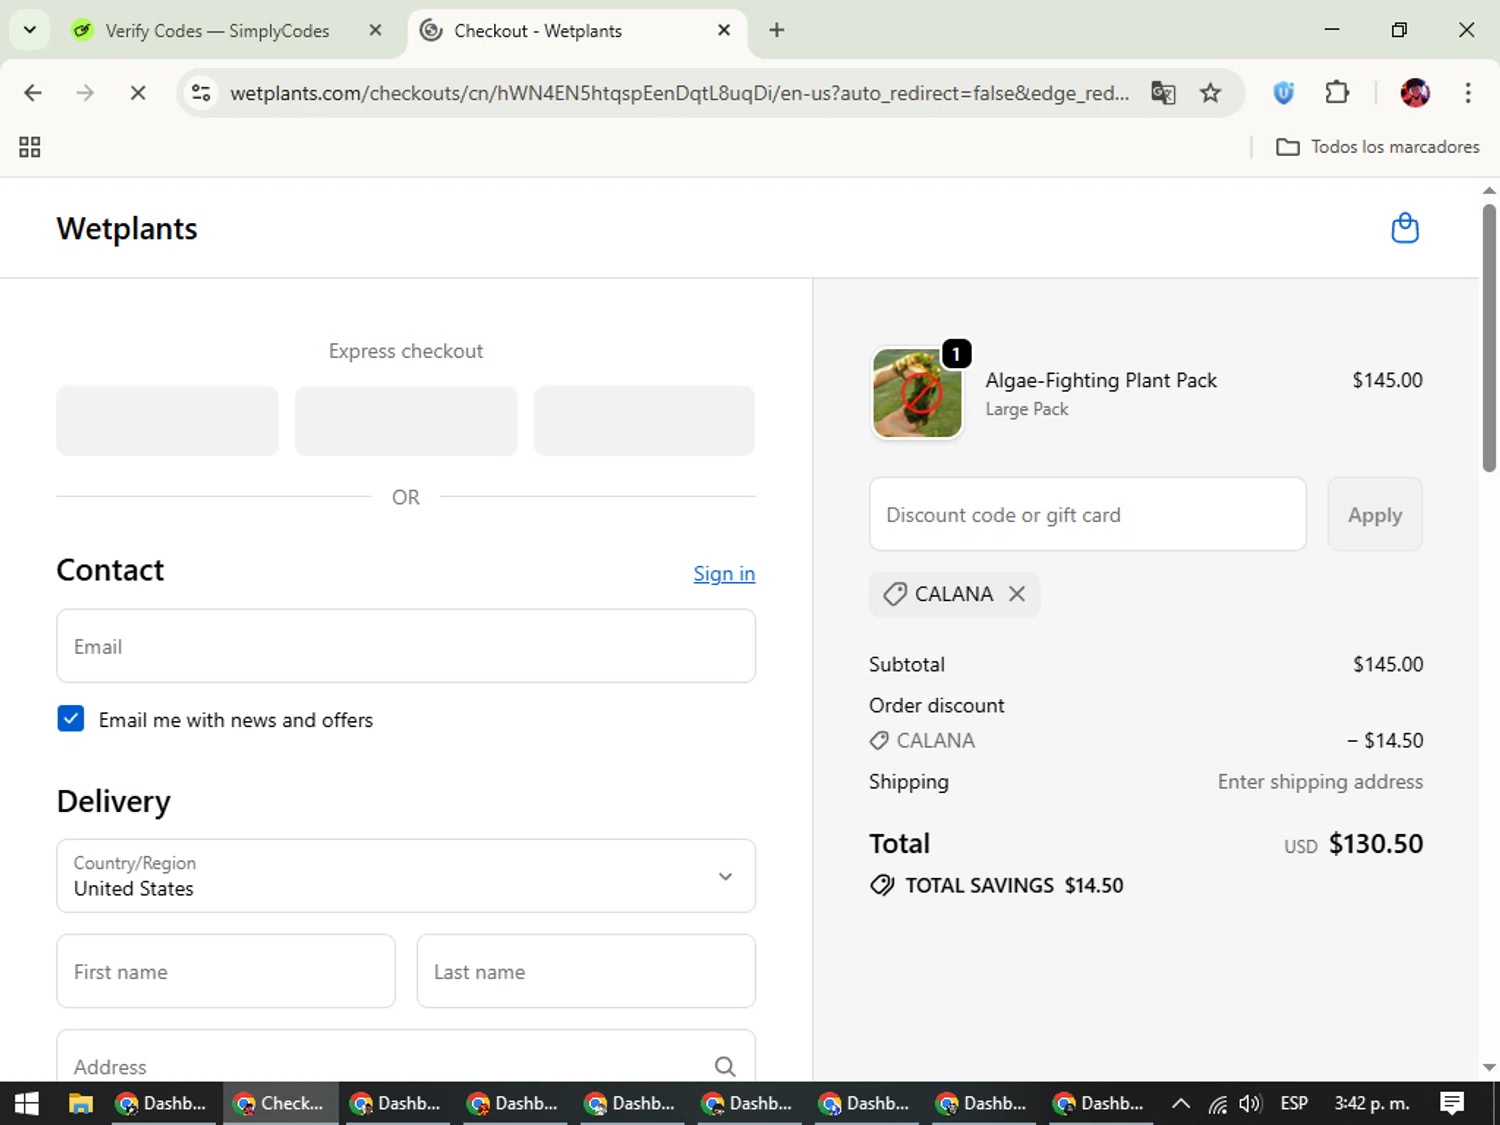
Task: Click the browser address bar URL
Action: [679, 93]
